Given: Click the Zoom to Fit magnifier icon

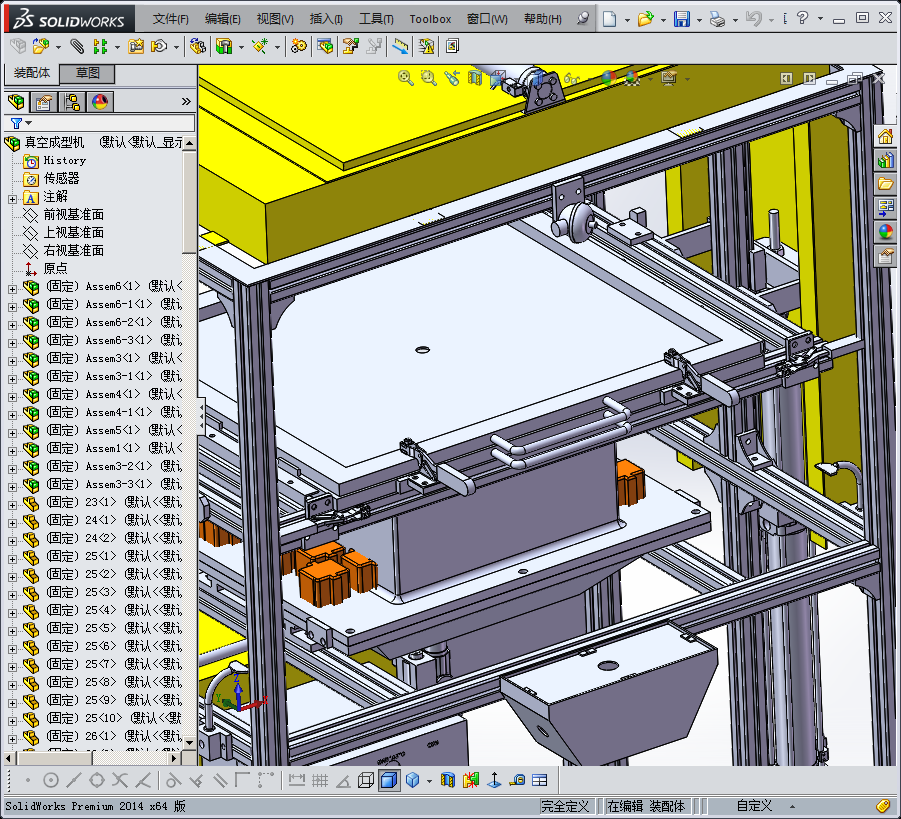Looking at the screenshot, I should pyautogui.click(x=406, y=78).
